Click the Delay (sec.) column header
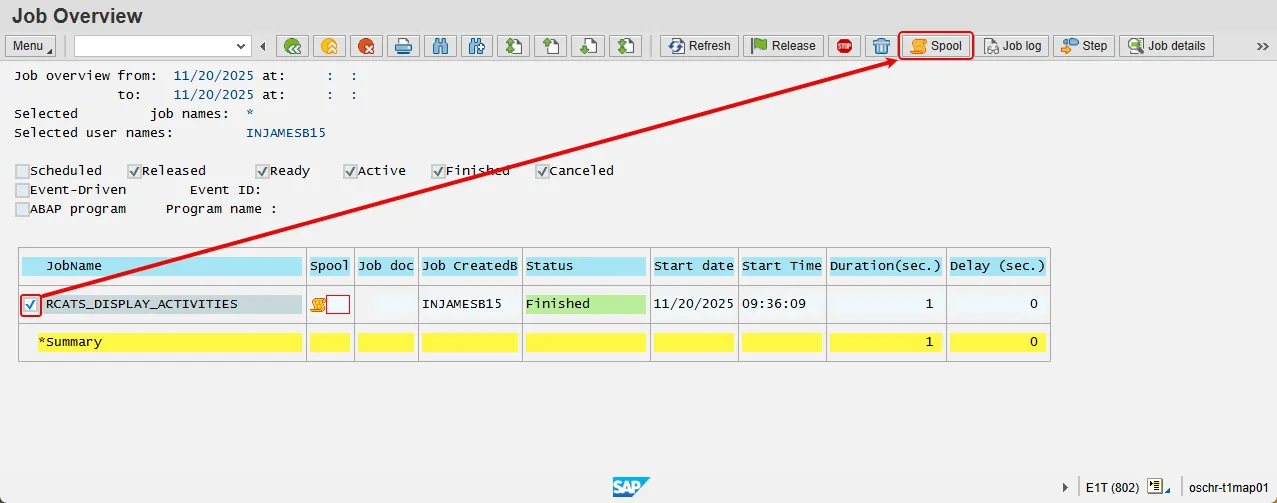Image resolution: width=1277 pixels, height=503 pixels. coord(998,266)
